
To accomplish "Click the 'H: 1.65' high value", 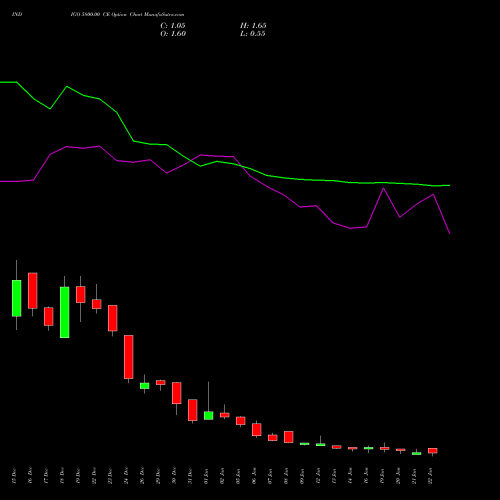I will point(253,26).
